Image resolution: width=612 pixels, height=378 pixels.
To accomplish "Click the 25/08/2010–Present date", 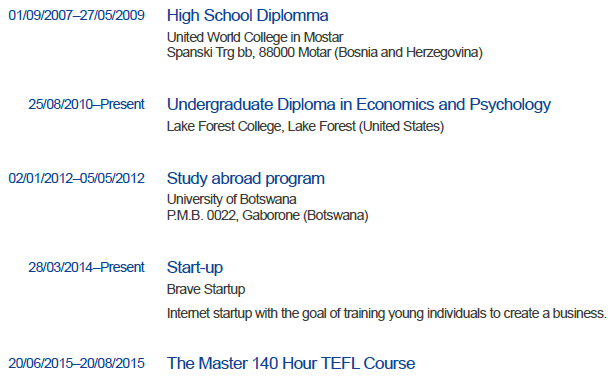I will [86, 104].
